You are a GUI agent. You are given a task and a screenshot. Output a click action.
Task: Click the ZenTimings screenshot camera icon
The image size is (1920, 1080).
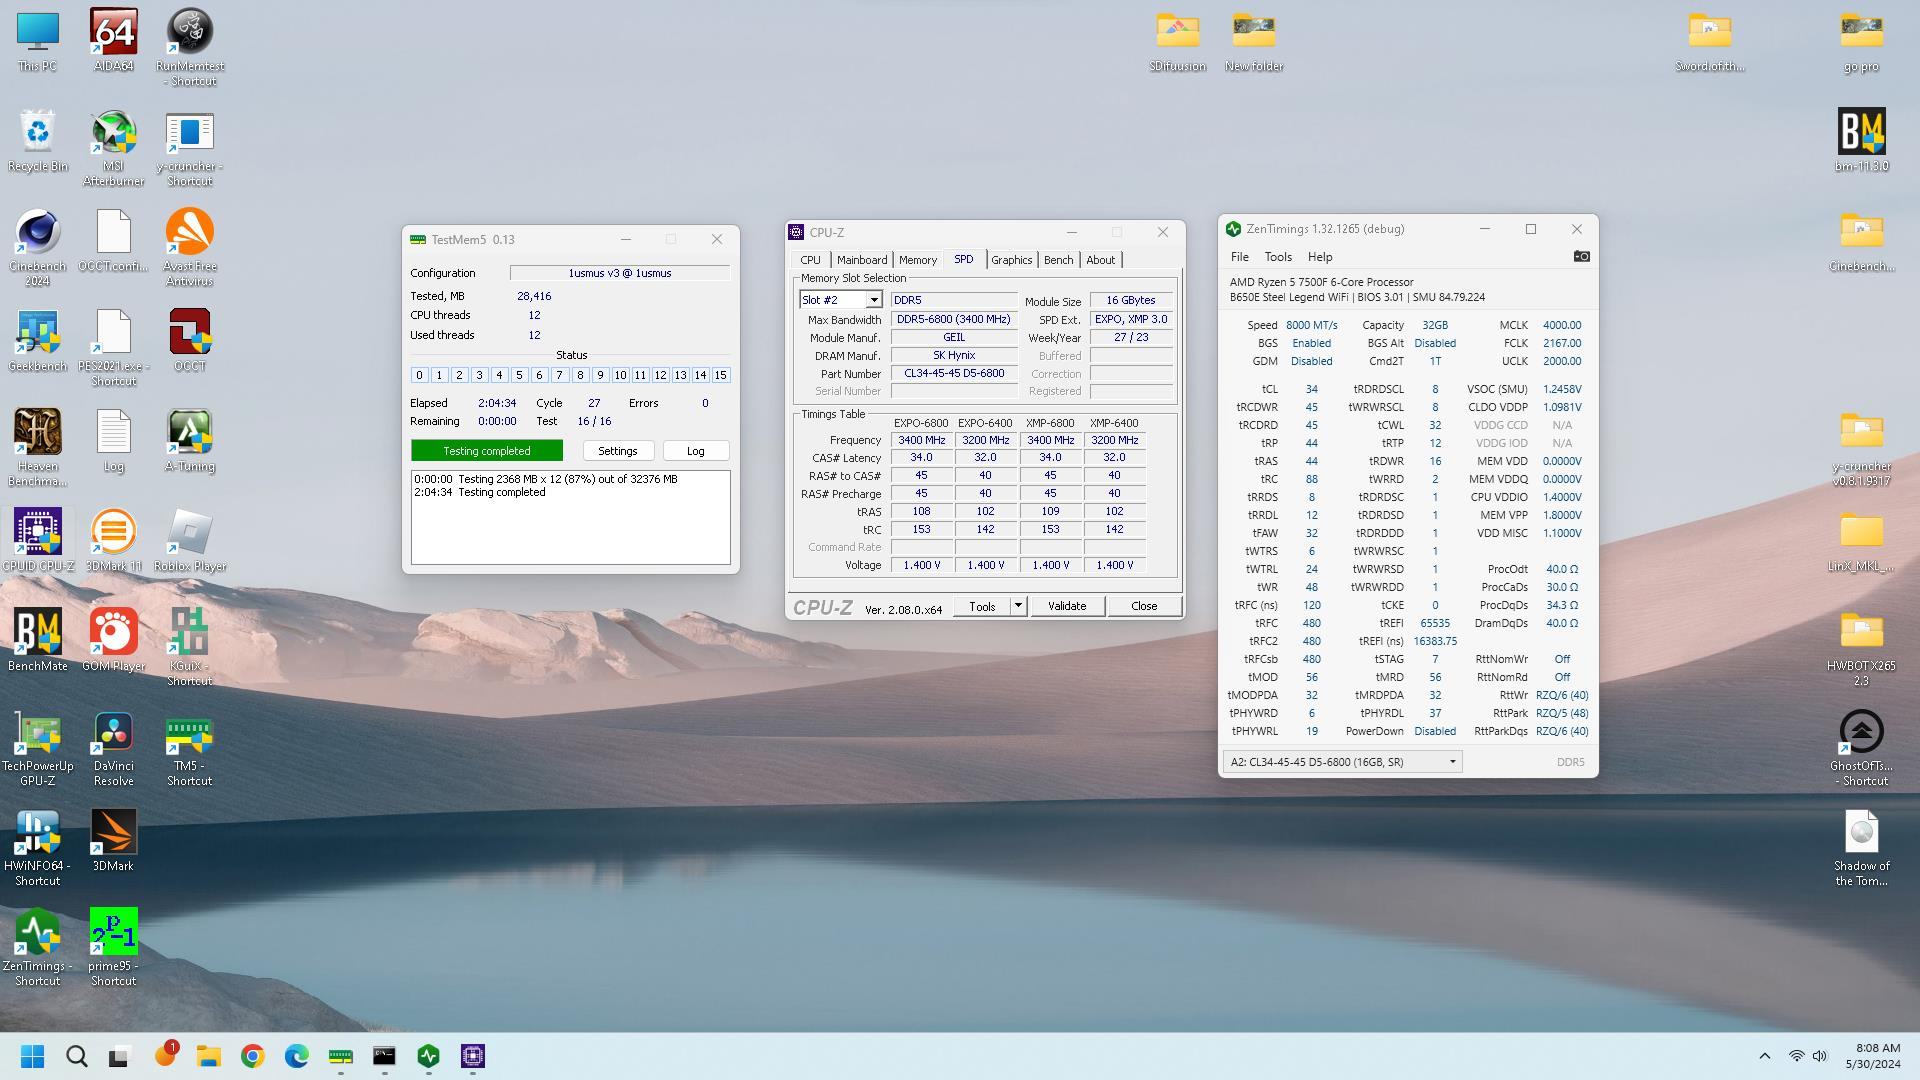1581,257
